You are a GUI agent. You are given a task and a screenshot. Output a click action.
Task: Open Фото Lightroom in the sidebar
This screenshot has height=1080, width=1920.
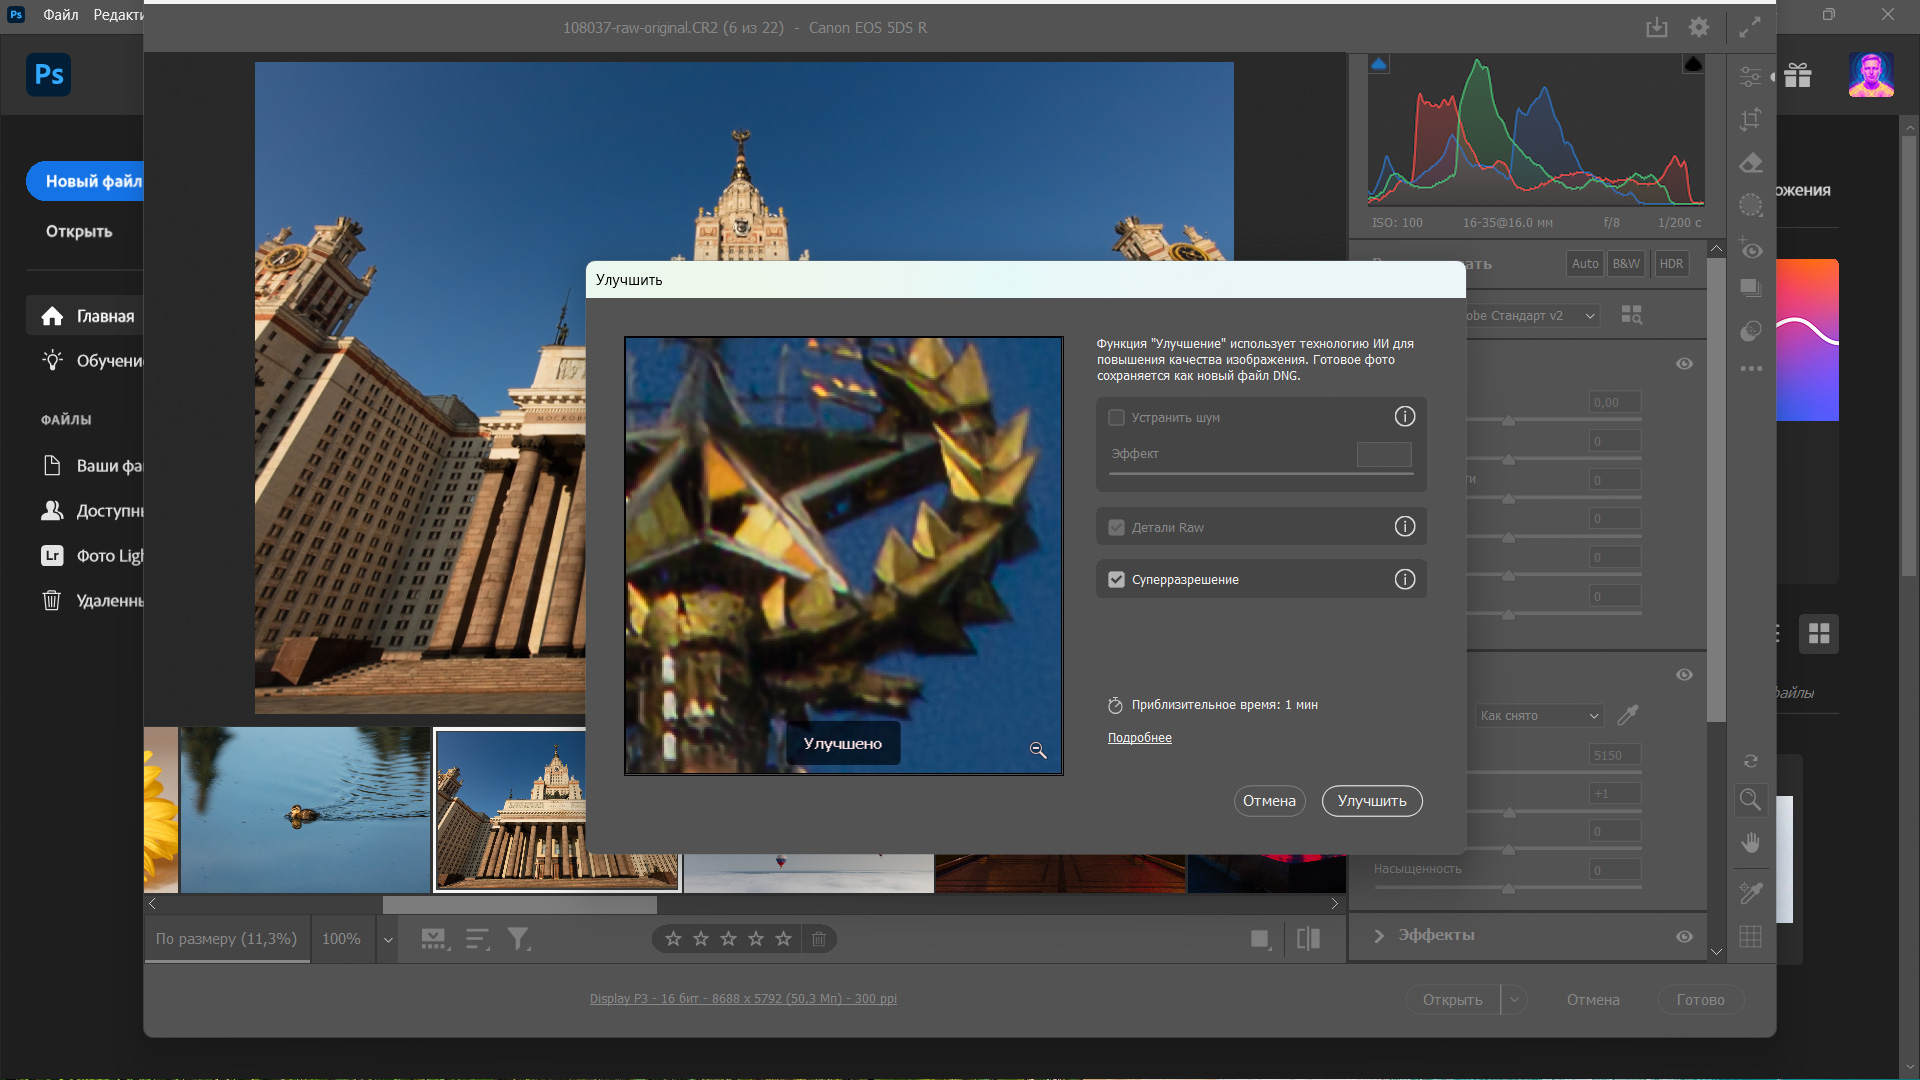tap(92, 556)
